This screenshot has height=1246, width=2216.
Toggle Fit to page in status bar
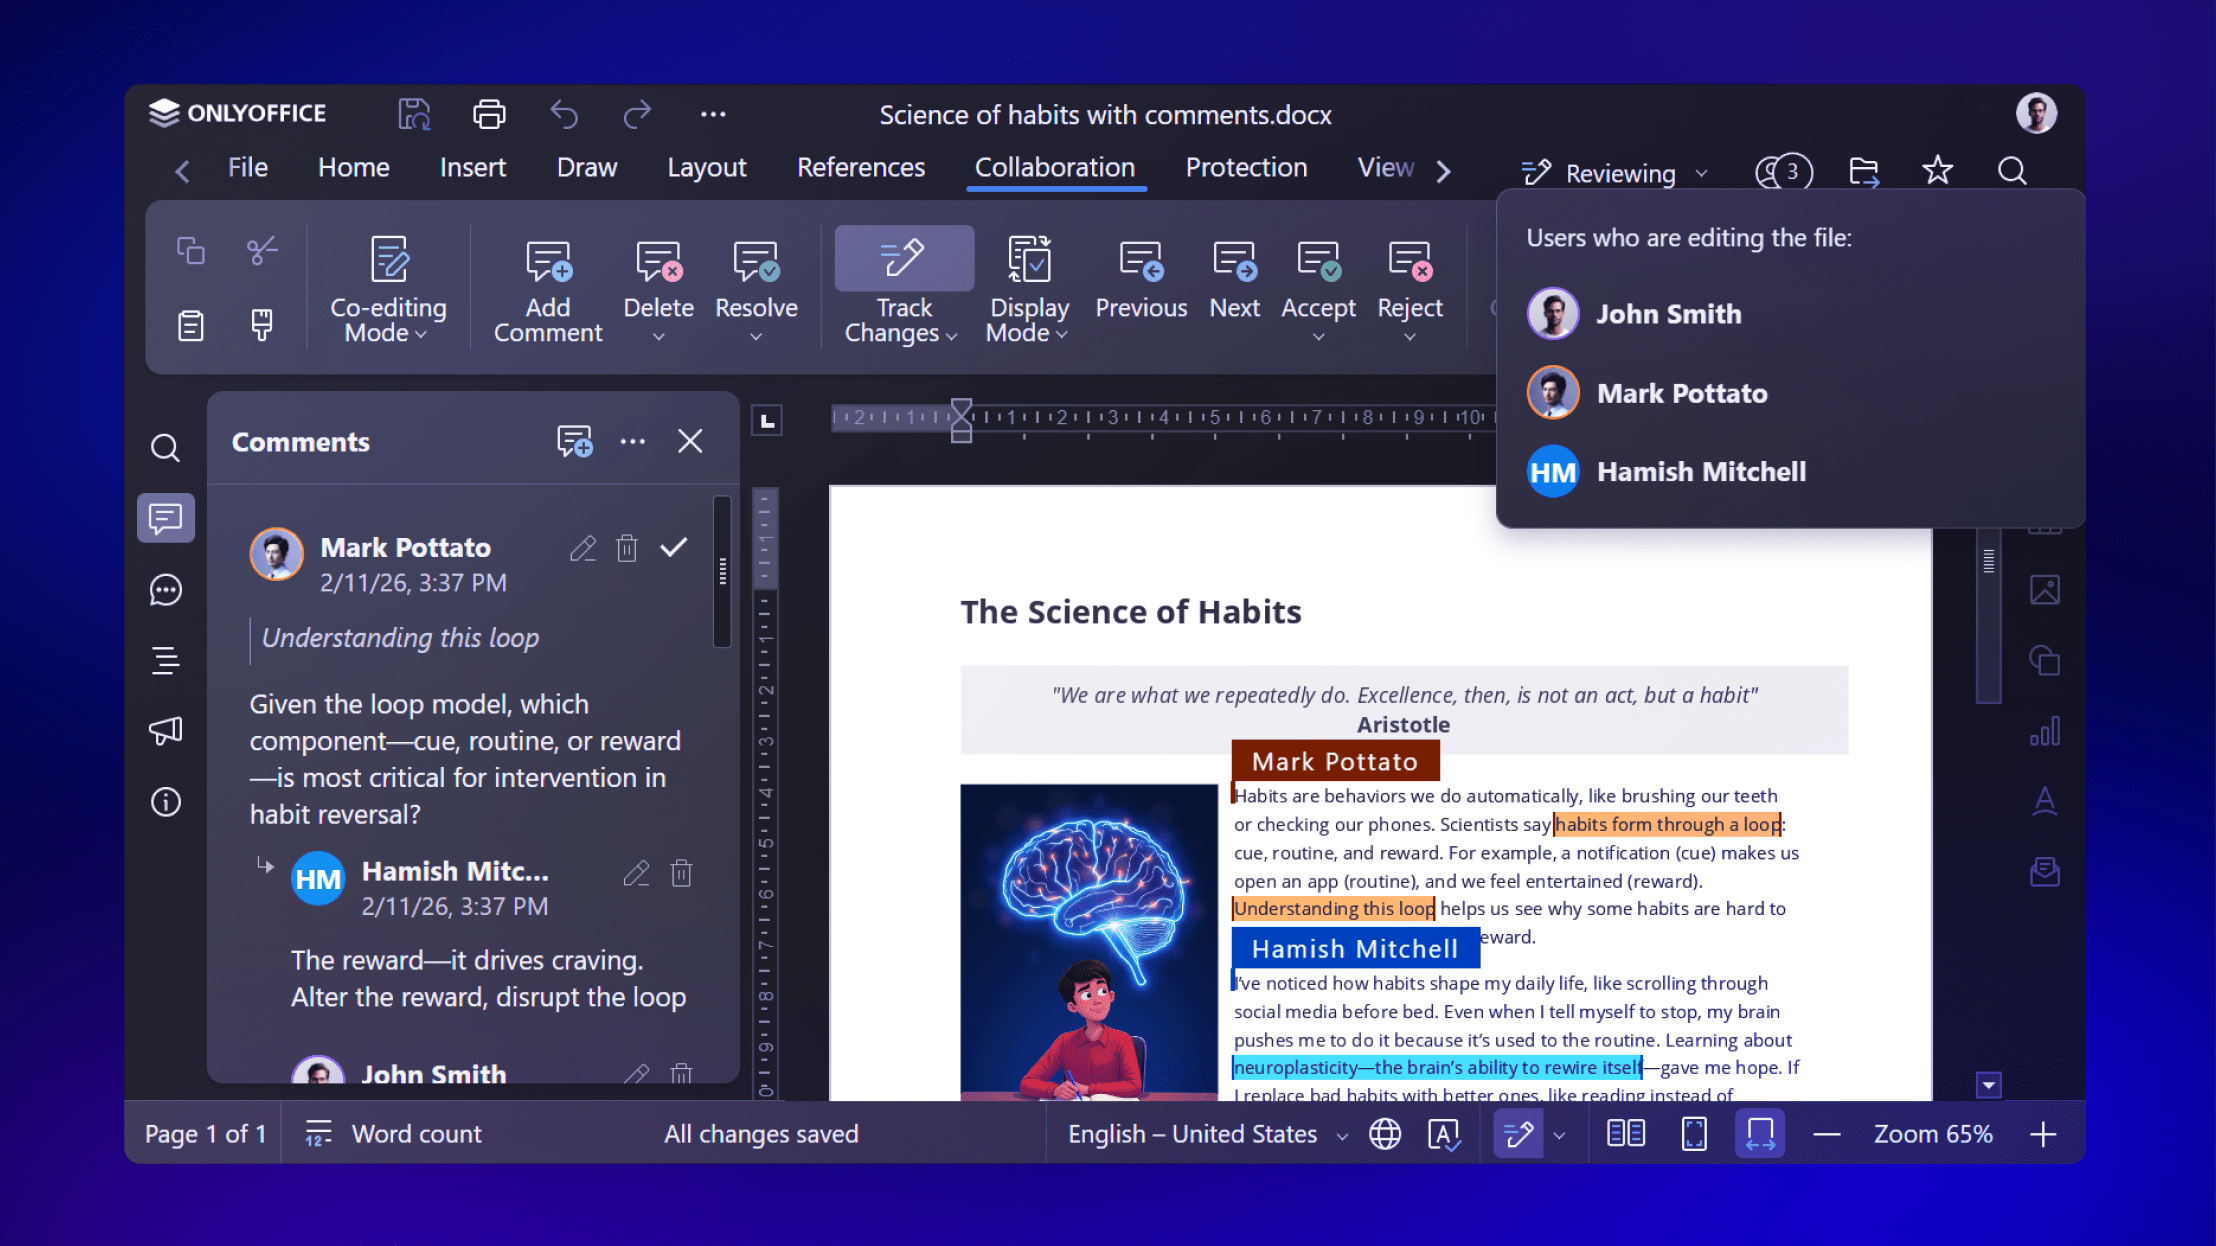point(1694,1134)
